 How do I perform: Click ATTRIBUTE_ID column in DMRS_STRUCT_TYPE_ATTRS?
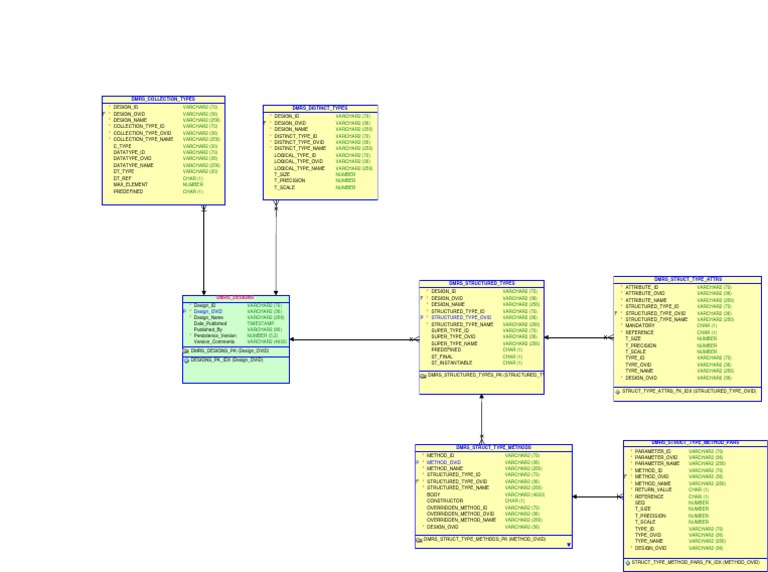(642, 287)
